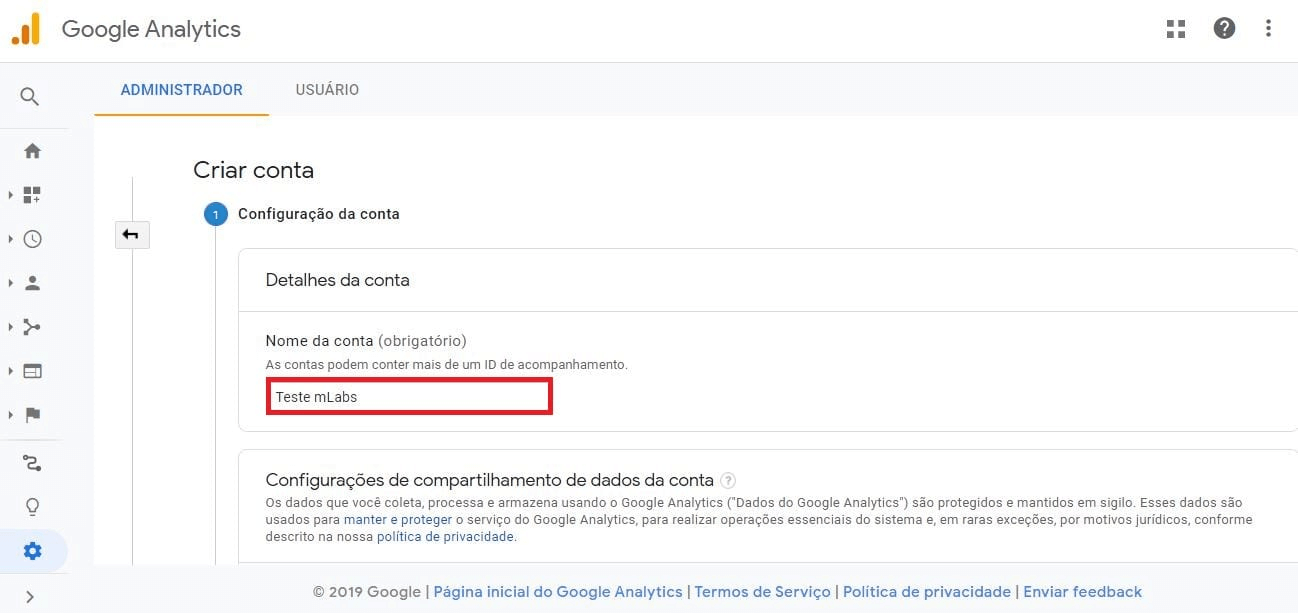Open Conversions via the flag icon
Viewport: 1298px width, 613px height.
click(x=33, y=414)
